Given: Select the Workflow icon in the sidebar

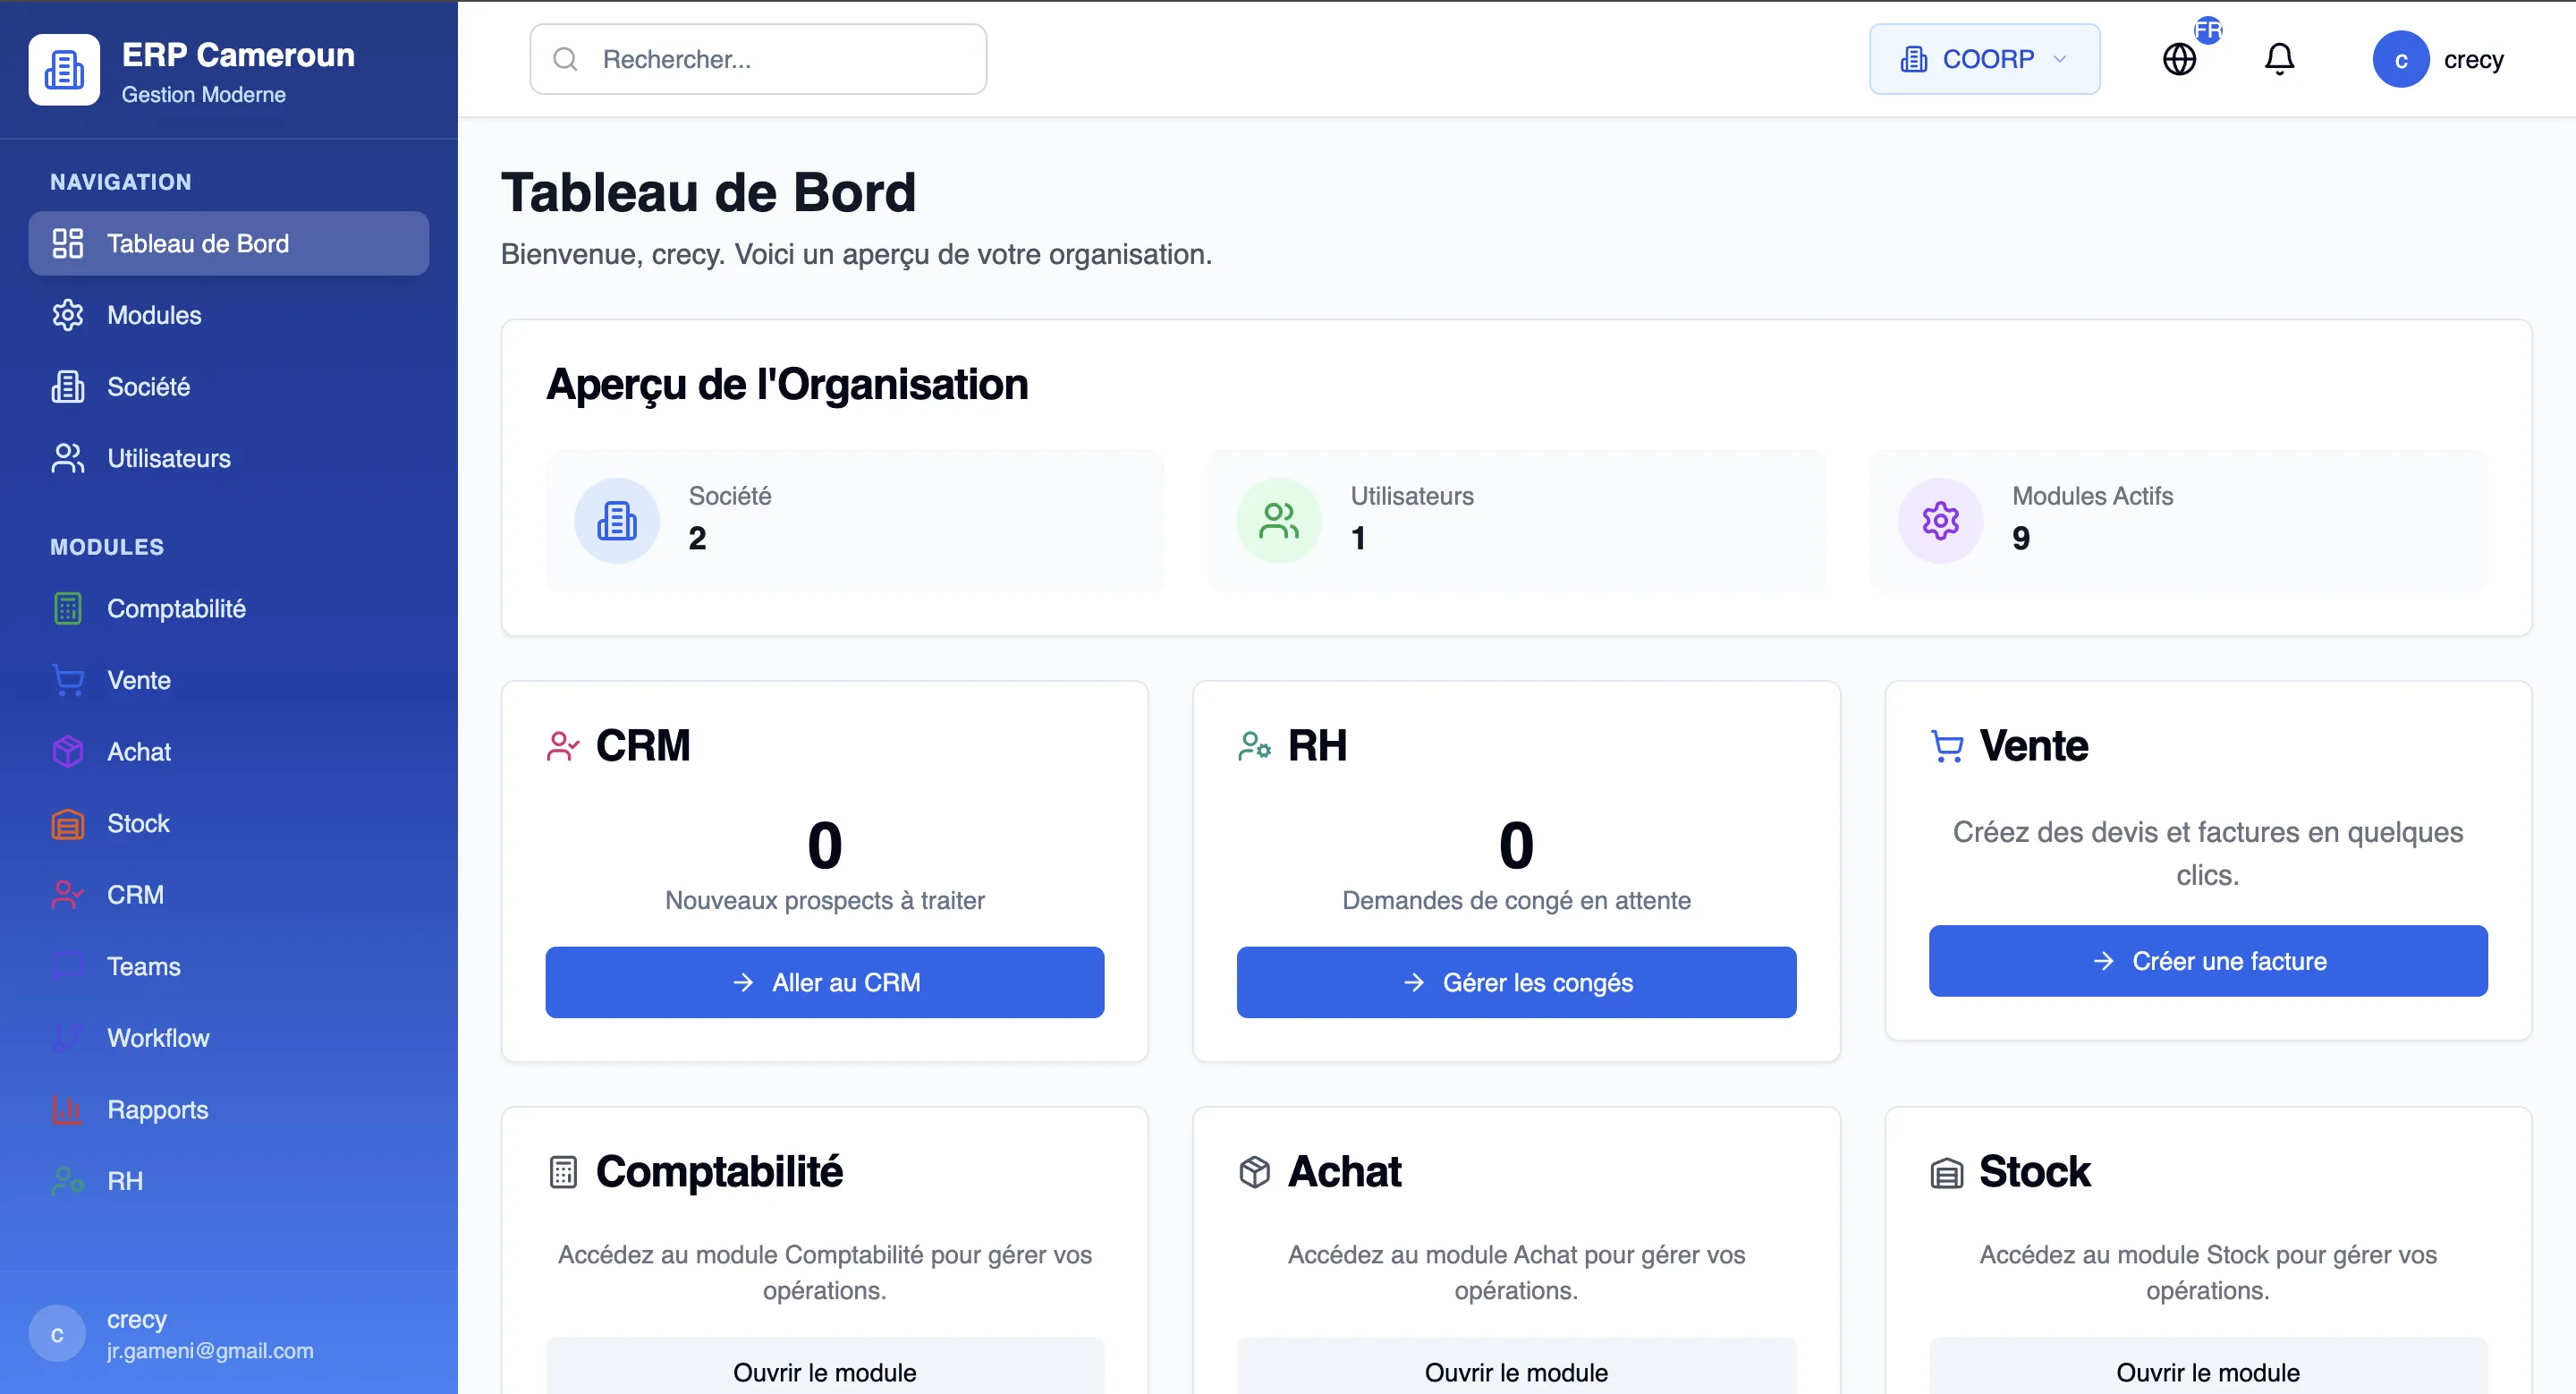Looking at the screenshot, I should (67, 1037).
